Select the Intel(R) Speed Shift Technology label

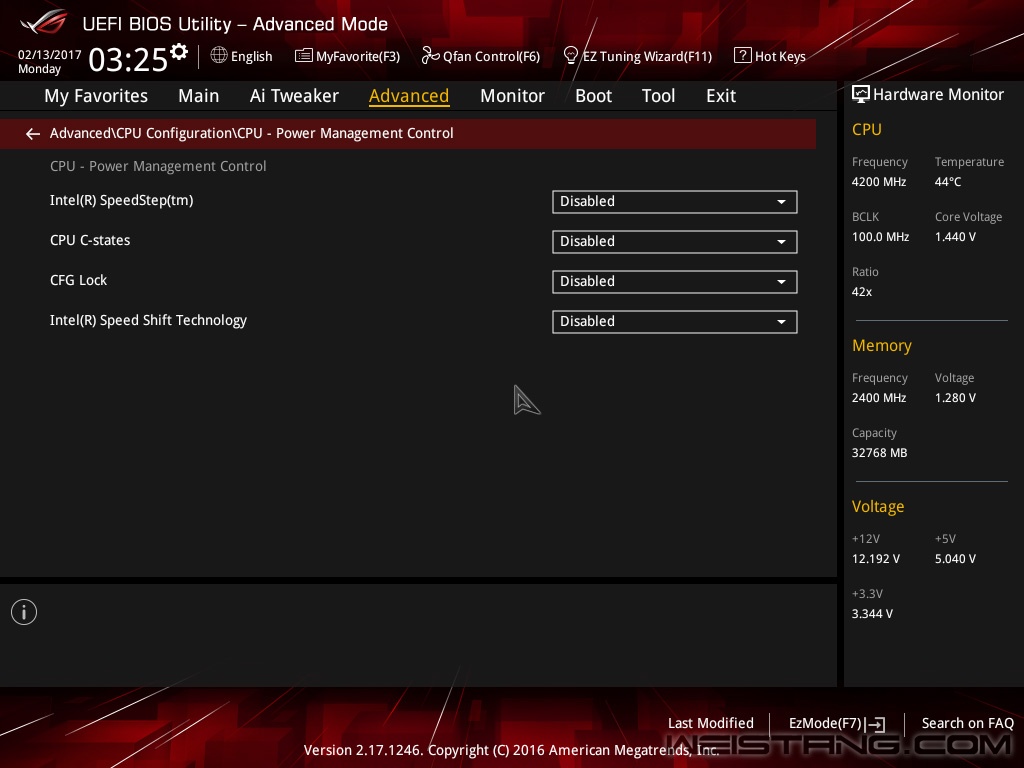pos(148,321)
